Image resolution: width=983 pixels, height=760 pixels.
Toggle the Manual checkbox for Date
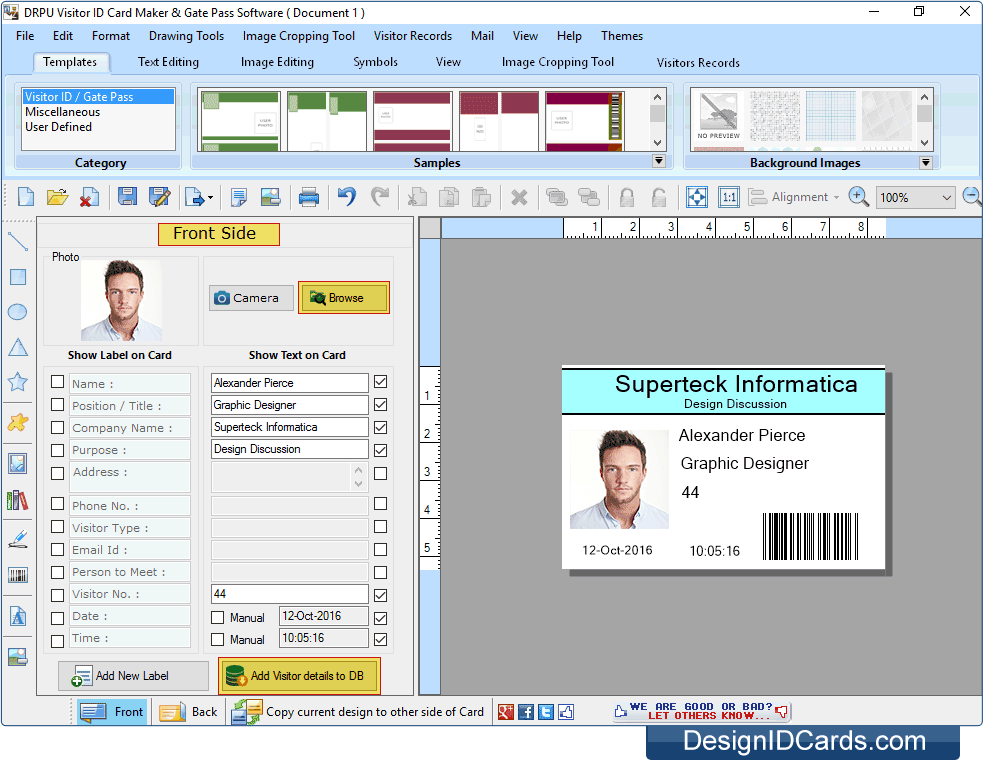coord(218,618)
